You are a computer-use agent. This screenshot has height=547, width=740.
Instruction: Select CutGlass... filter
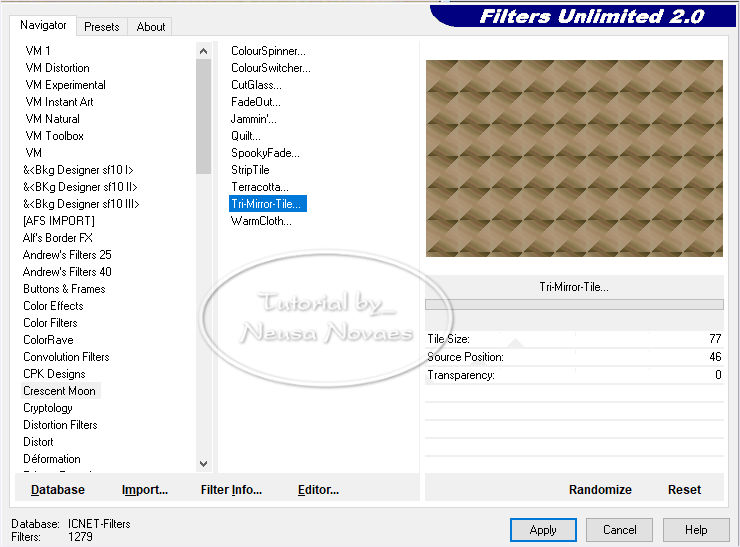click(x=256, y=84)
